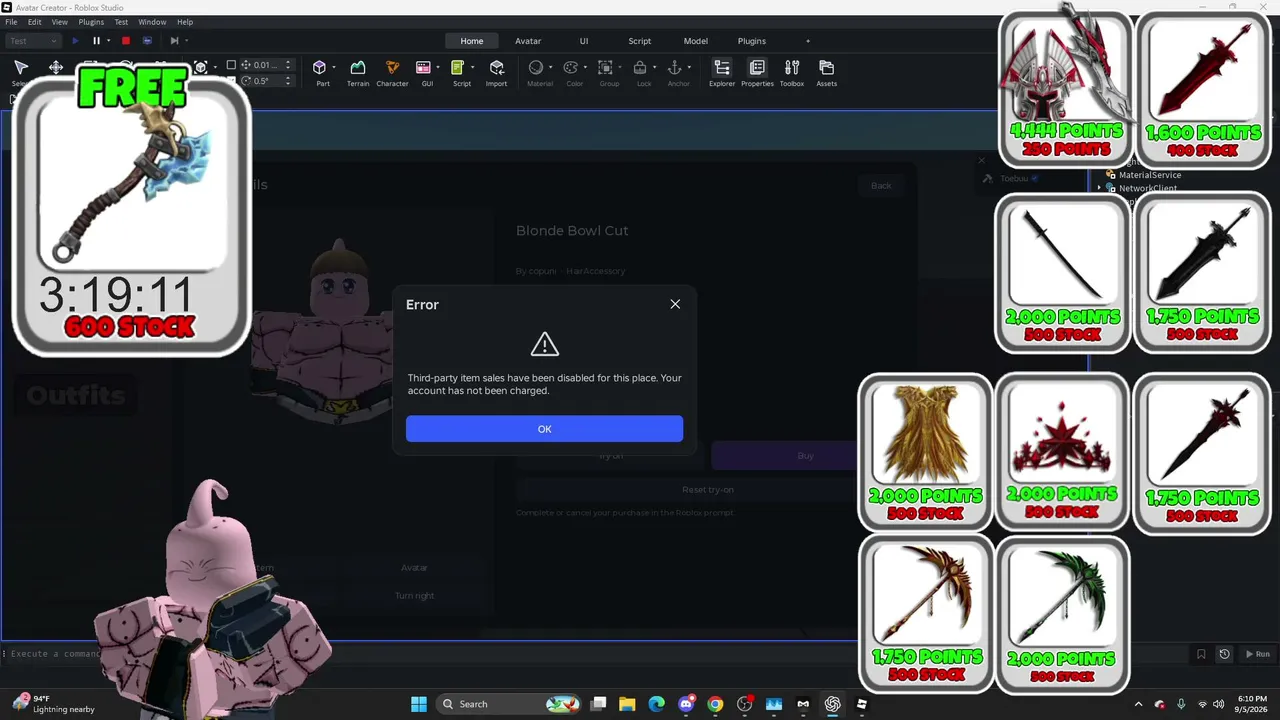Click the Run button in the command bar

point(1257,654)
